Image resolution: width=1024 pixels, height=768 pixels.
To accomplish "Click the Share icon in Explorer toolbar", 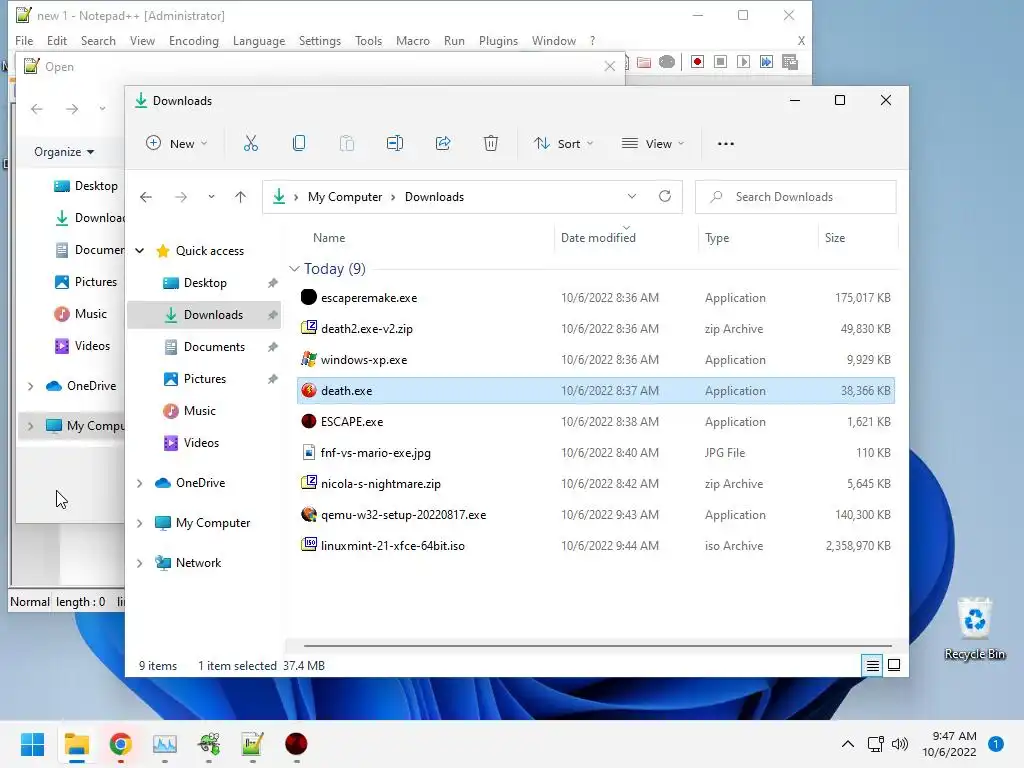I will [x=443, y=144].
